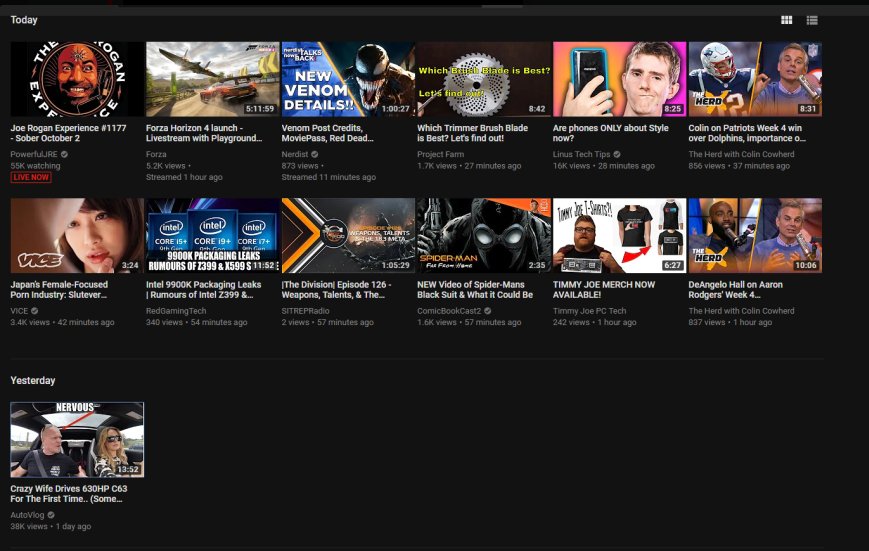
Task: Click 'Streamed 11 minutes ago' text
Action: (329, 177)
